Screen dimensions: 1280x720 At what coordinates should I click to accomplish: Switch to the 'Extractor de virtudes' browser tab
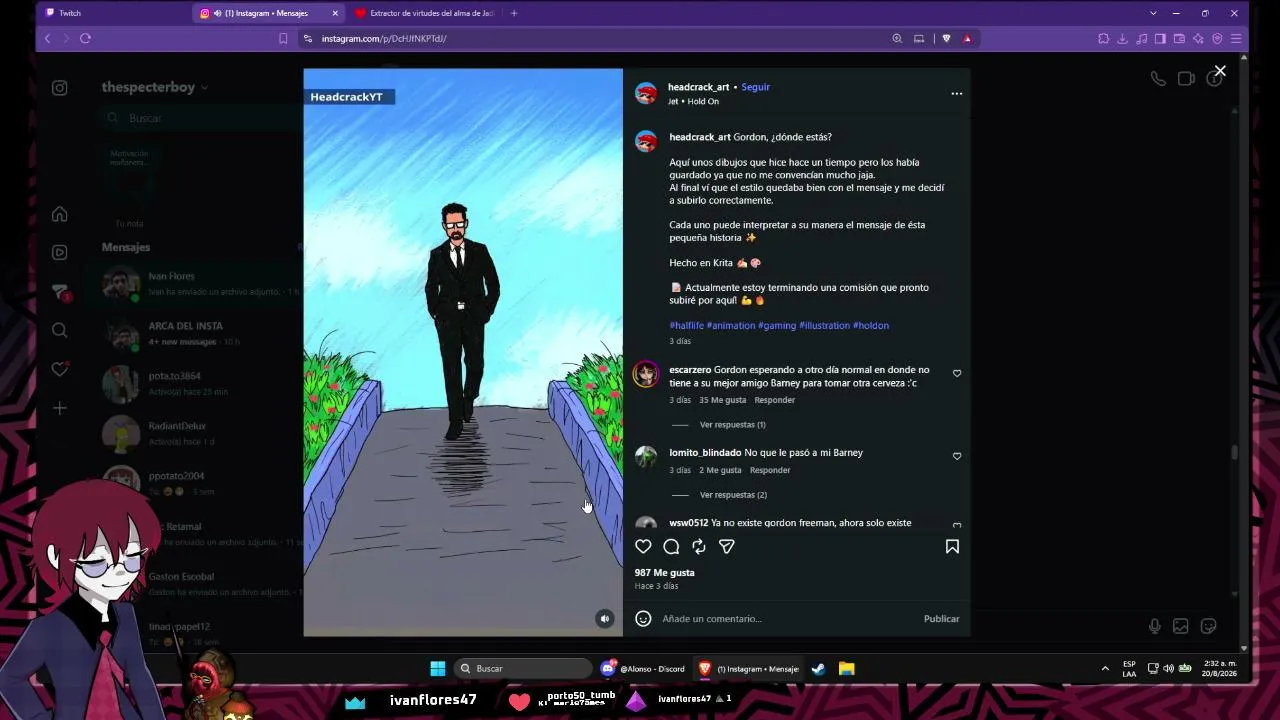[x=425, y=13]
